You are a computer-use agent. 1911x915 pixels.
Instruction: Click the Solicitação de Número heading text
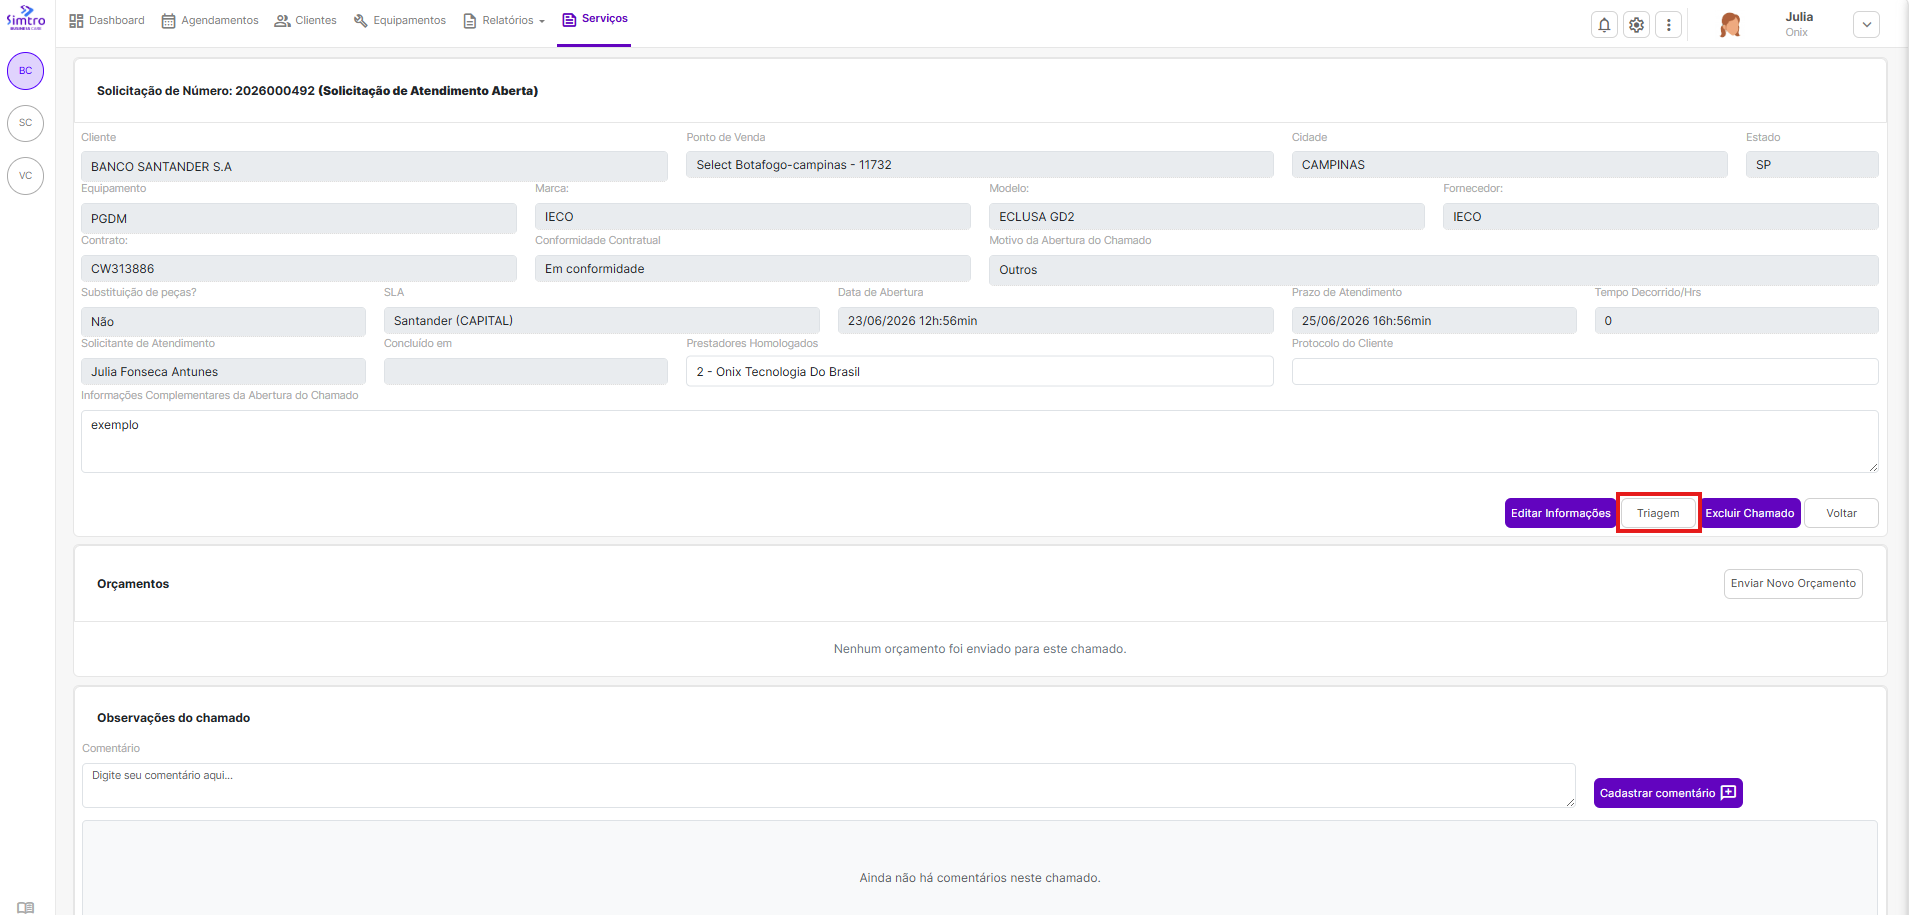coord(317,91)
